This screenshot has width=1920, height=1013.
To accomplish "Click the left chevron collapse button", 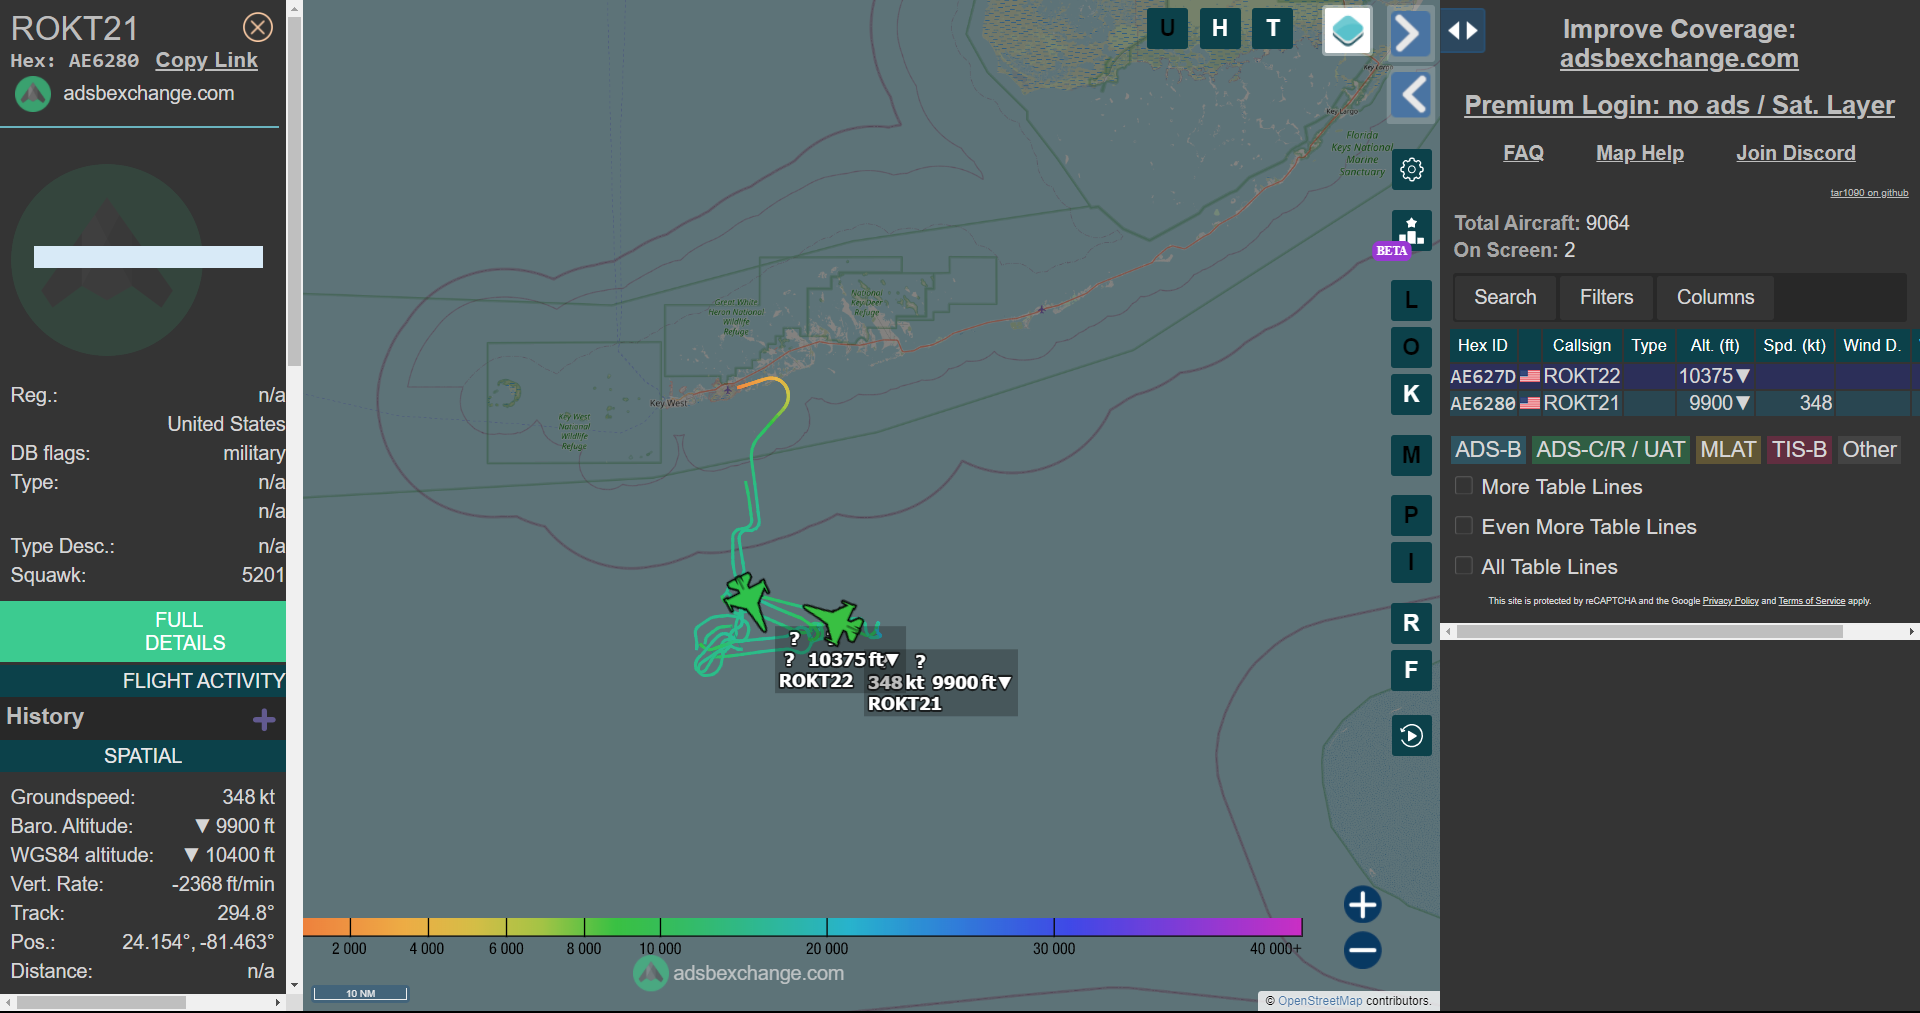I will coord(1411,95).
